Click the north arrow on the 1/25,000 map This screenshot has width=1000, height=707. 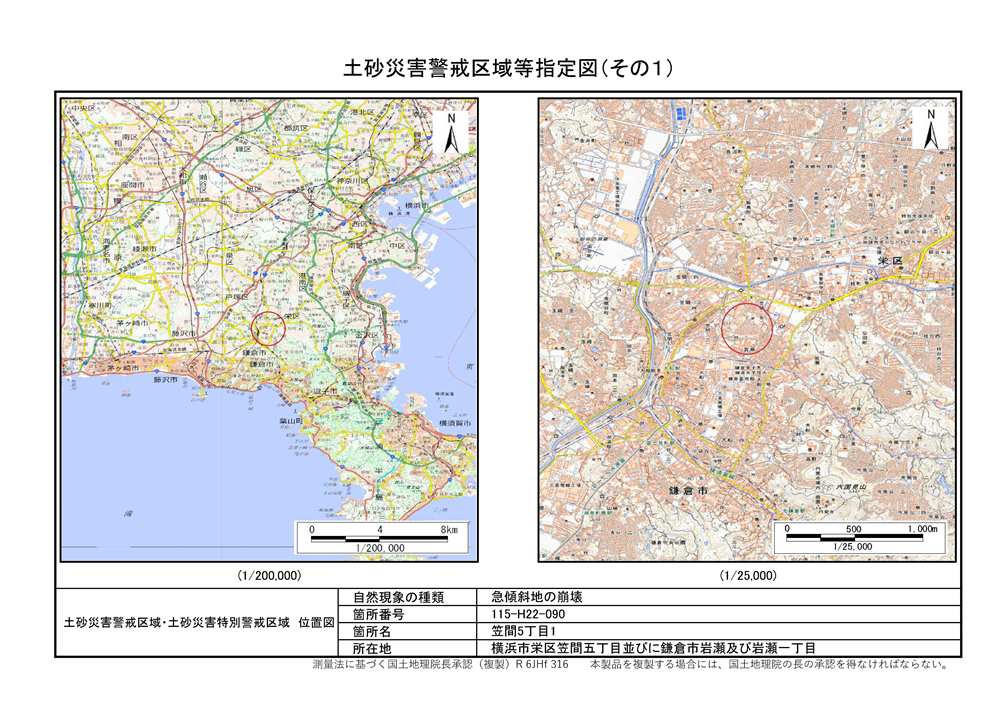click(x=931, y=130)
